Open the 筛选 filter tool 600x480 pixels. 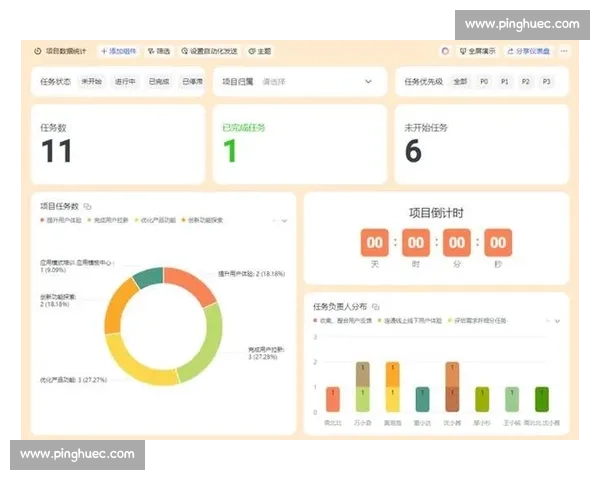tap(159, 51)
